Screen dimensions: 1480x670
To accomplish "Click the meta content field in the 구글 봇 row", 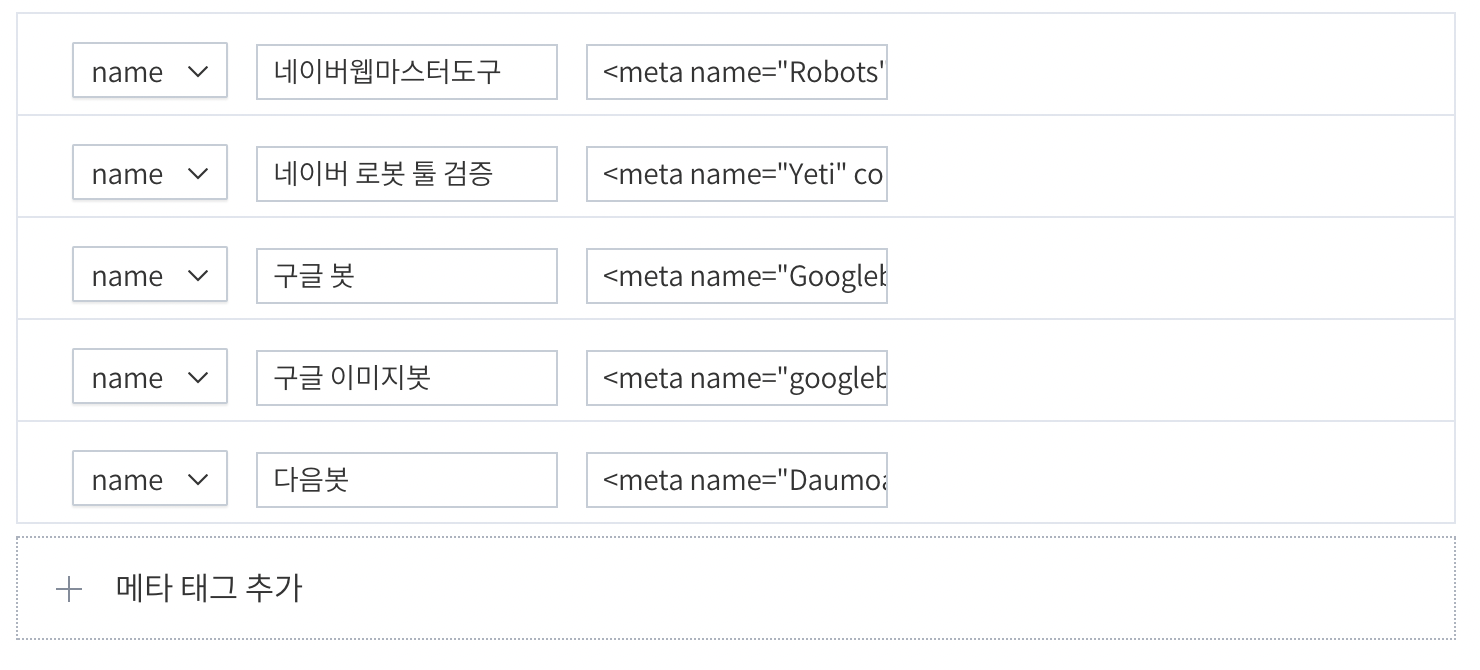I will click(736, 276).
